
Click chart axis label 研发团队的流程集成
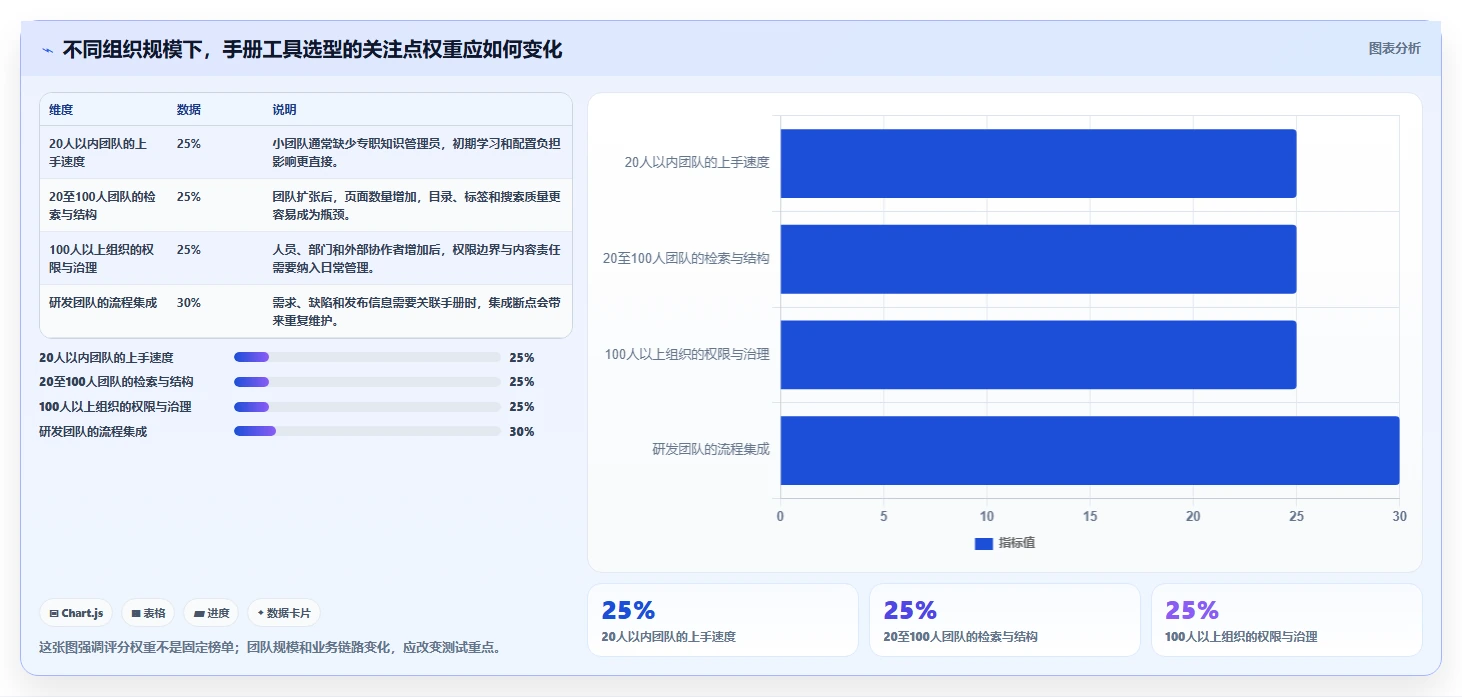711,450
